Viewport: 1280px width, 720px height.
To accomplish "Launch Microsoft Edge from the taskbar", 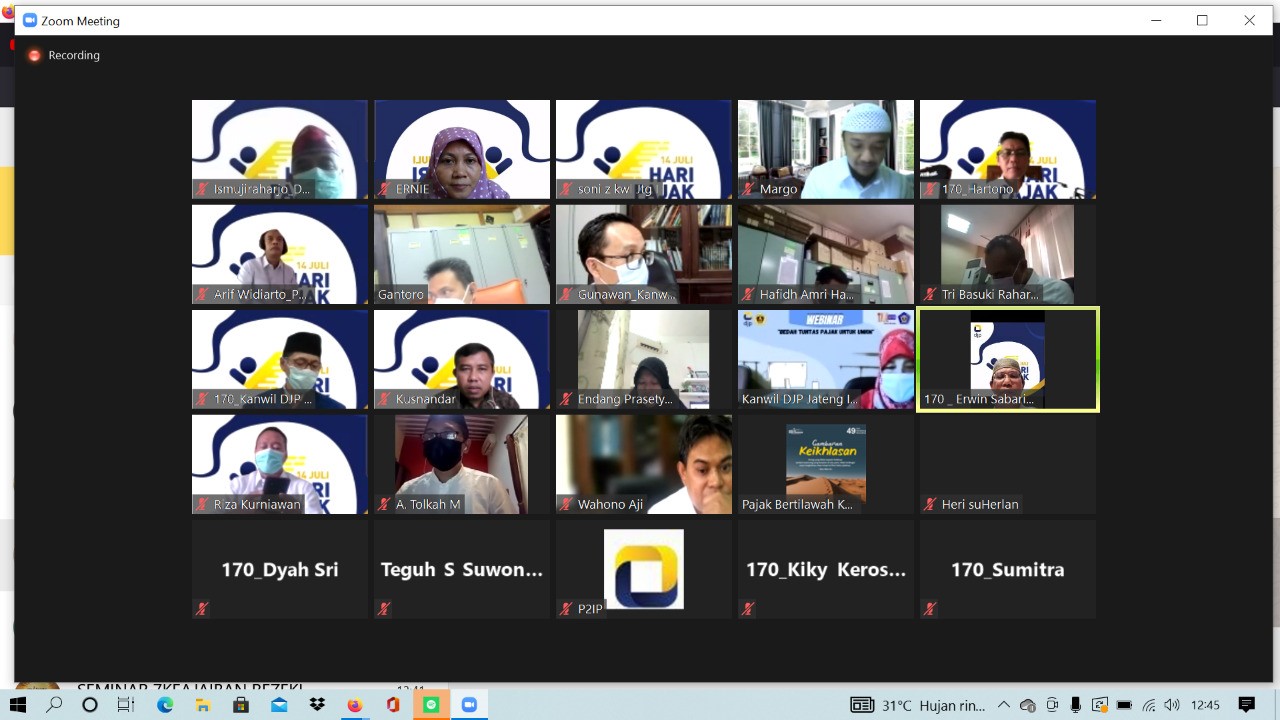I will pyautogui.click(x=165, y=705).
